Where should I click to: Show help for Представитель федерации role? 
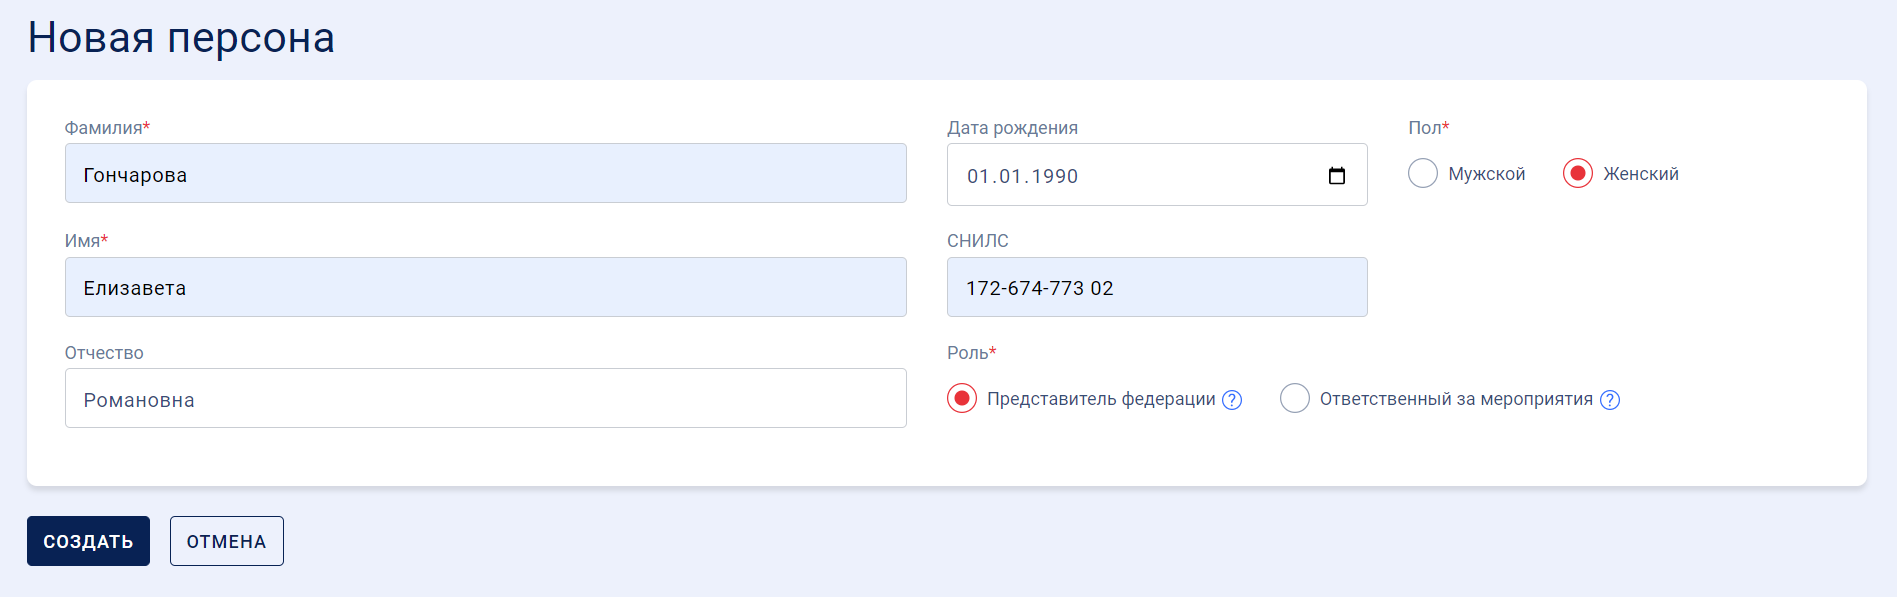click(1232, 400)
